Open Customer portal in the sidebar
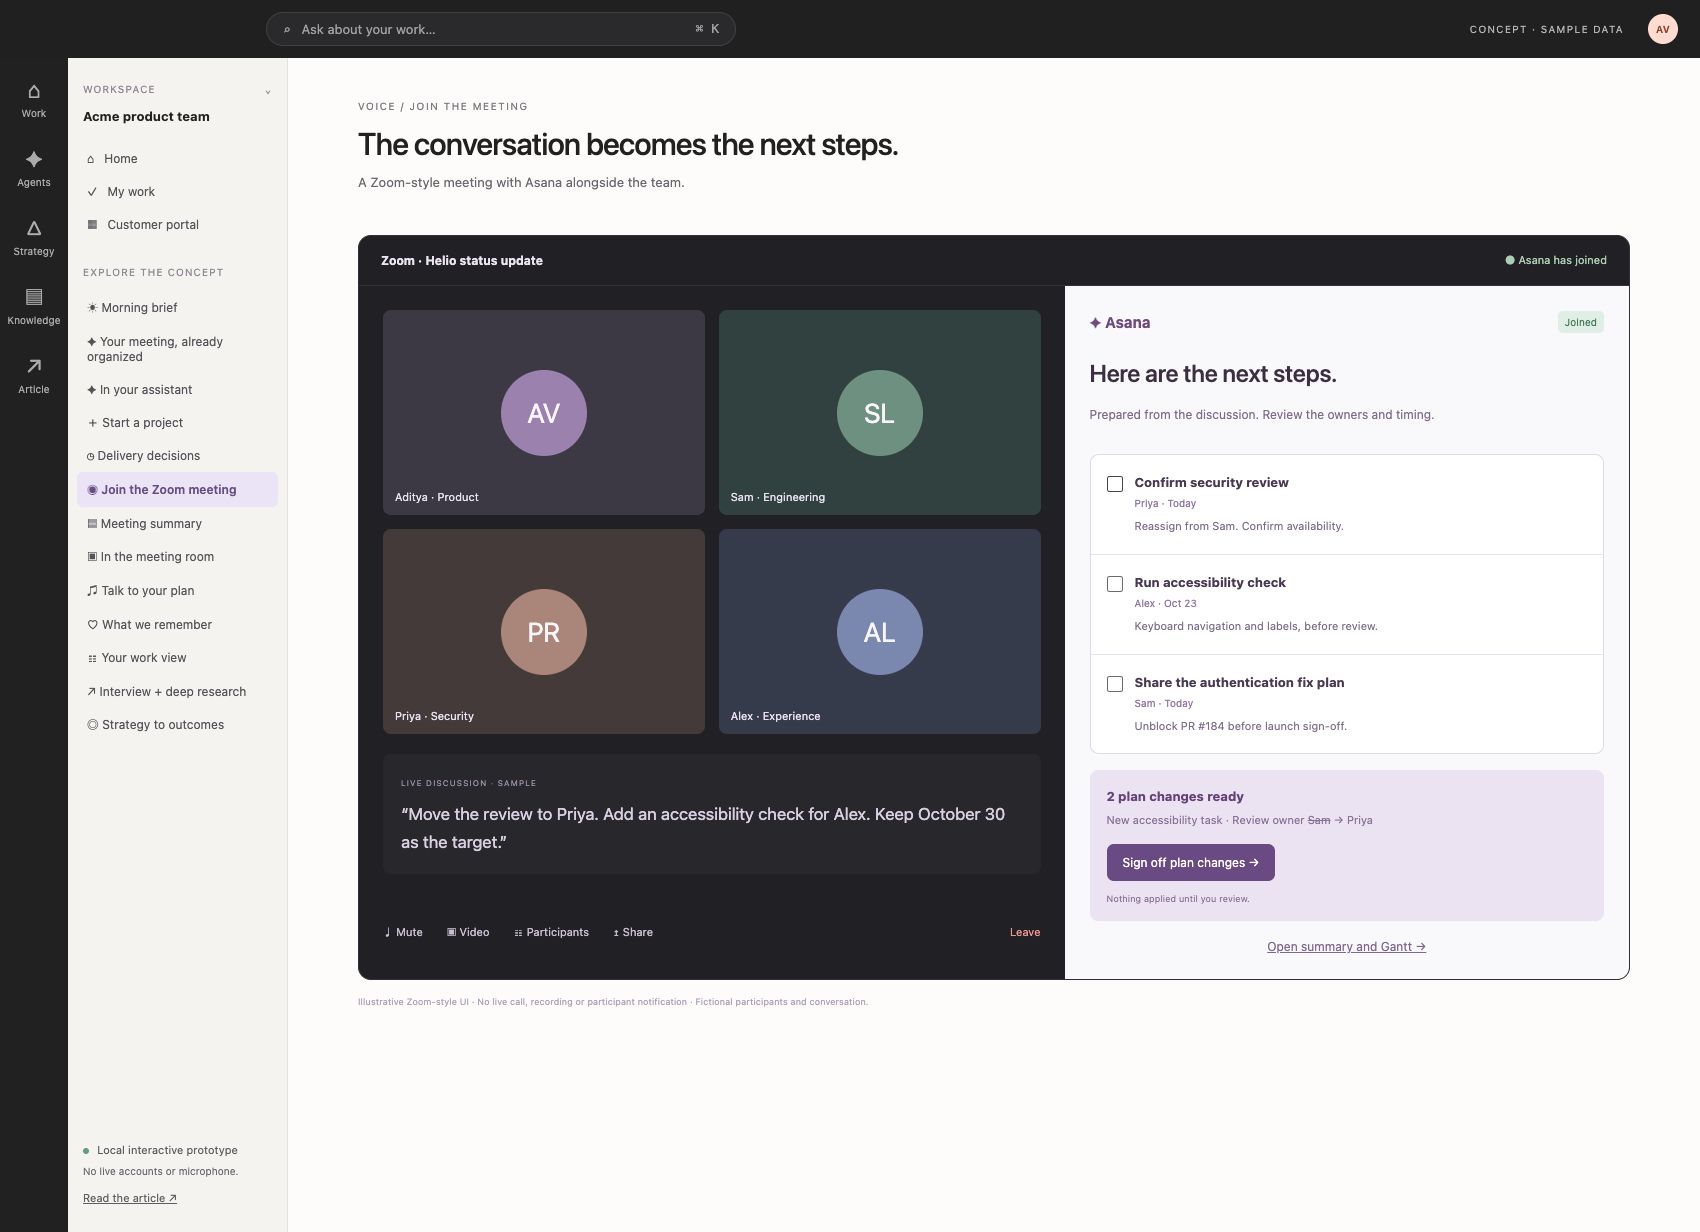This screenshot has height=1232, width=1700. (177, 225)
